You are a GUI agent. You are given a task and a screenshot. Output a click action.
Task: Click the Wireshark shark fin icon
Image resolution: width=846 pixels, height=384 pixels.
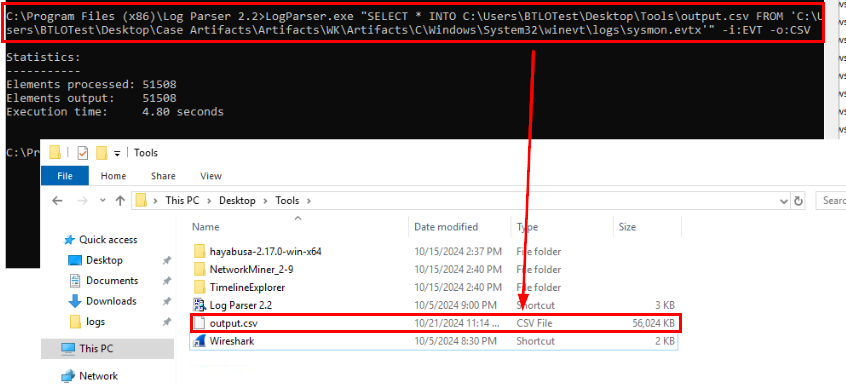pos(200,341)
